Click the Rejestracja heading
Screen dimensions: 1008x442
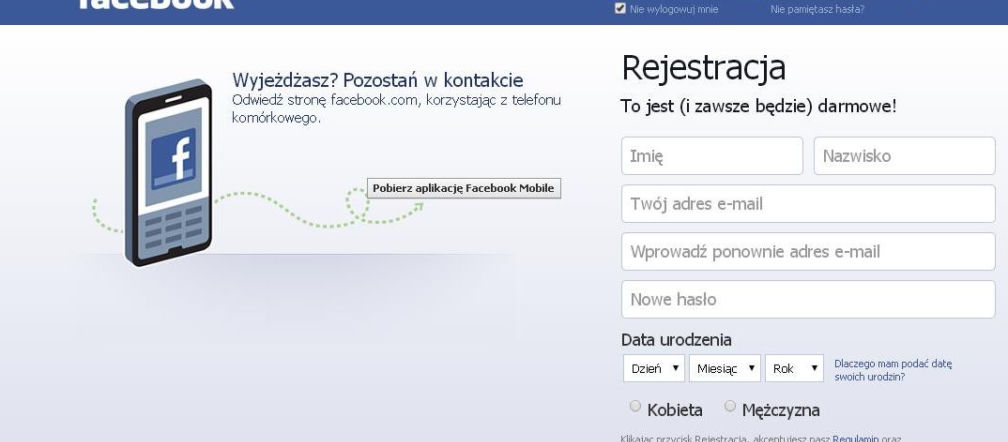tap(703, 67)
